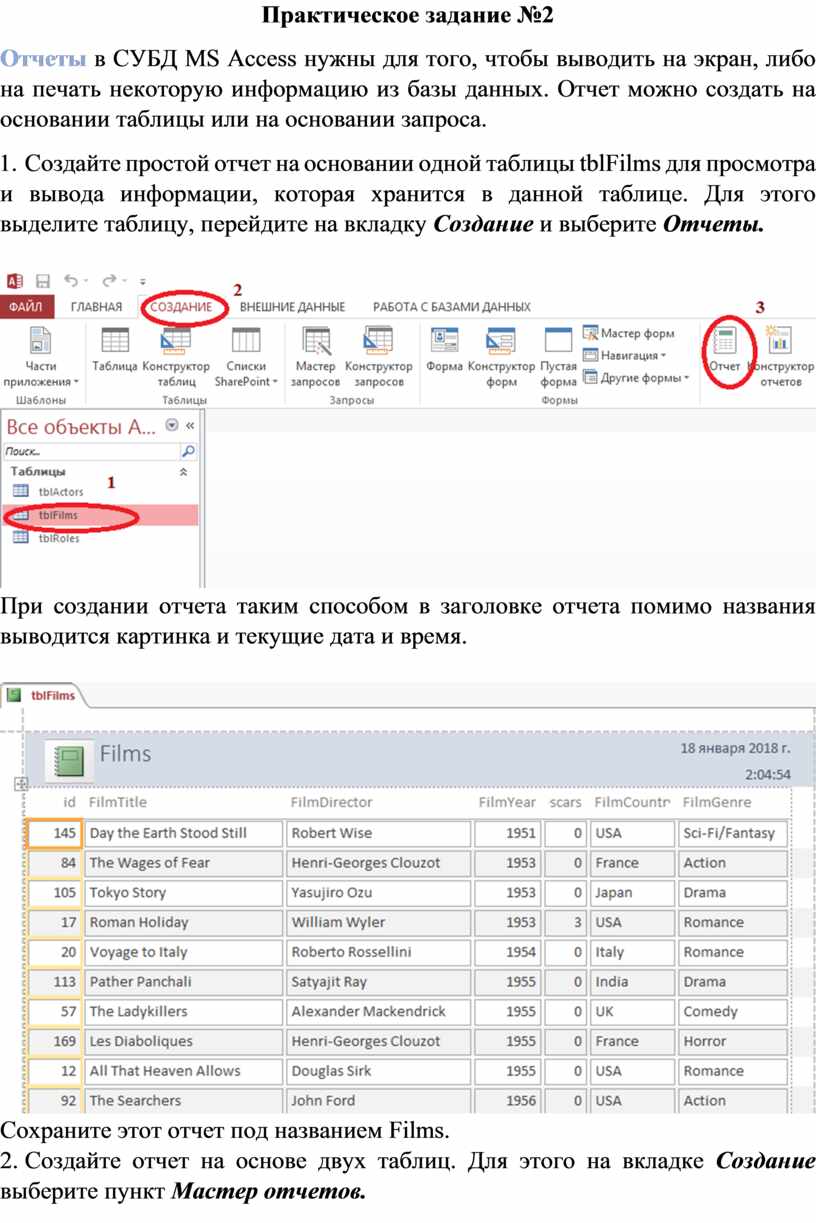This screenshot has height=1223, width=816.
Task: Click Мастер форм button
Action: click(x=628, y=333)
